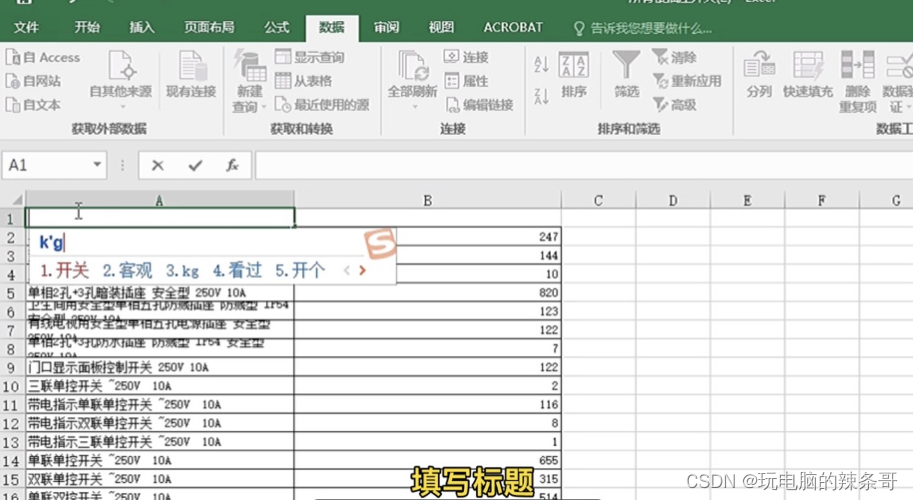Switch to 审阅 tab

pos(386,27)
